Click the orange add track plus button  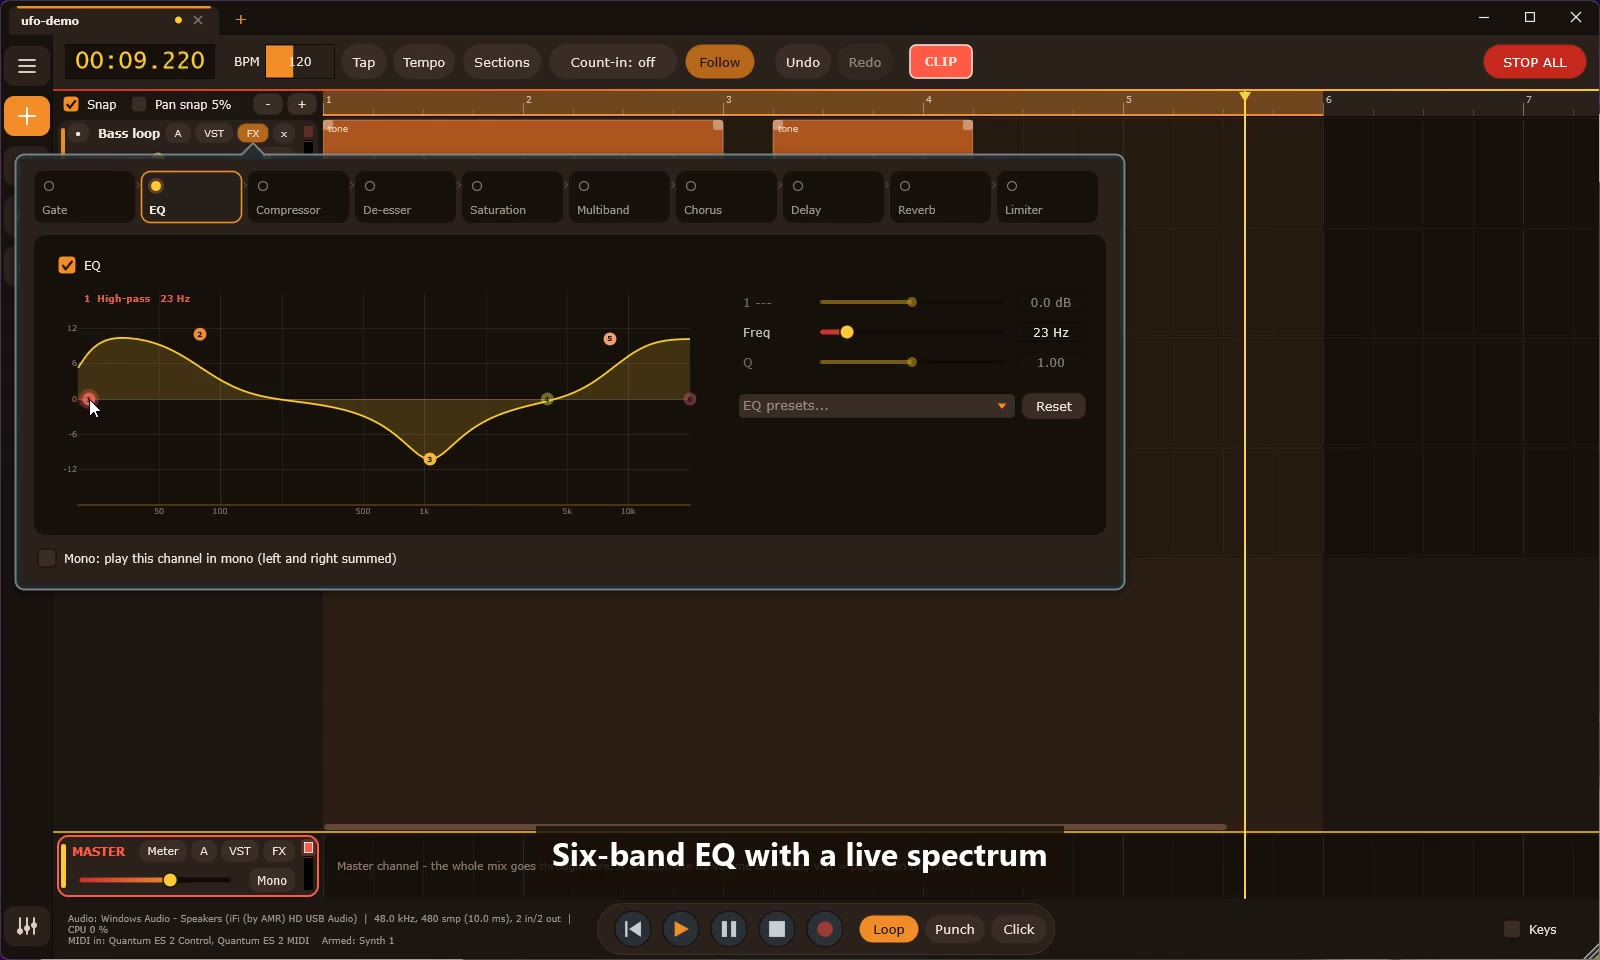(x=27, y=117)
